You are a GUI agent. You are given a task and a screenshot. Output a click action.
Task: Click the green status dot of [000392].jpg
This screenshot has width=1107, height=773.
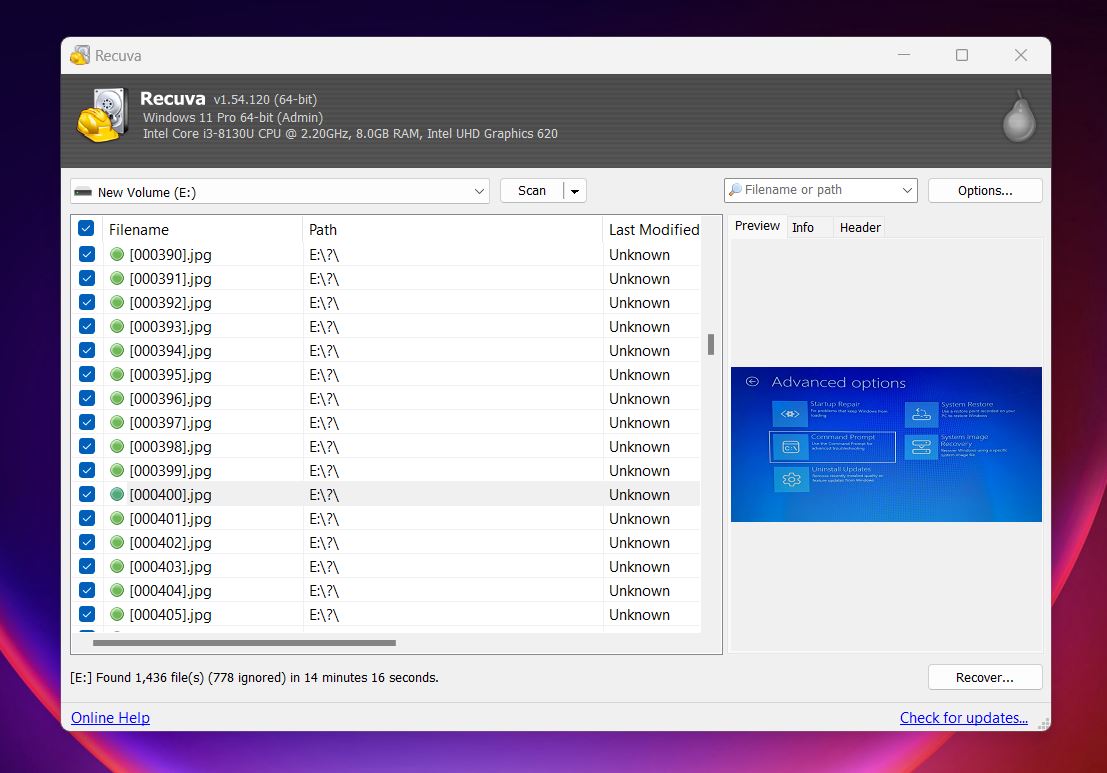(117, 302)
